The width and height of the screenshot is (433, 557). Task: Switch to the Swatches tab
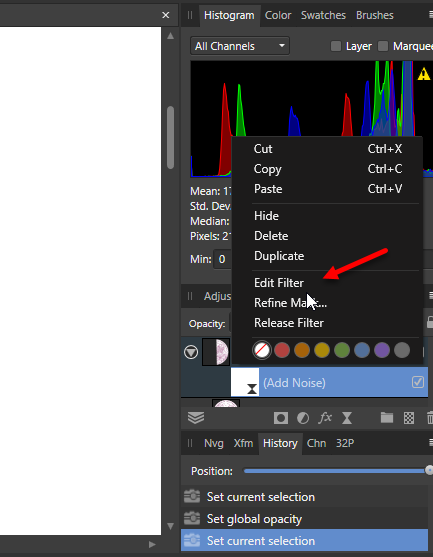(323, 16)
